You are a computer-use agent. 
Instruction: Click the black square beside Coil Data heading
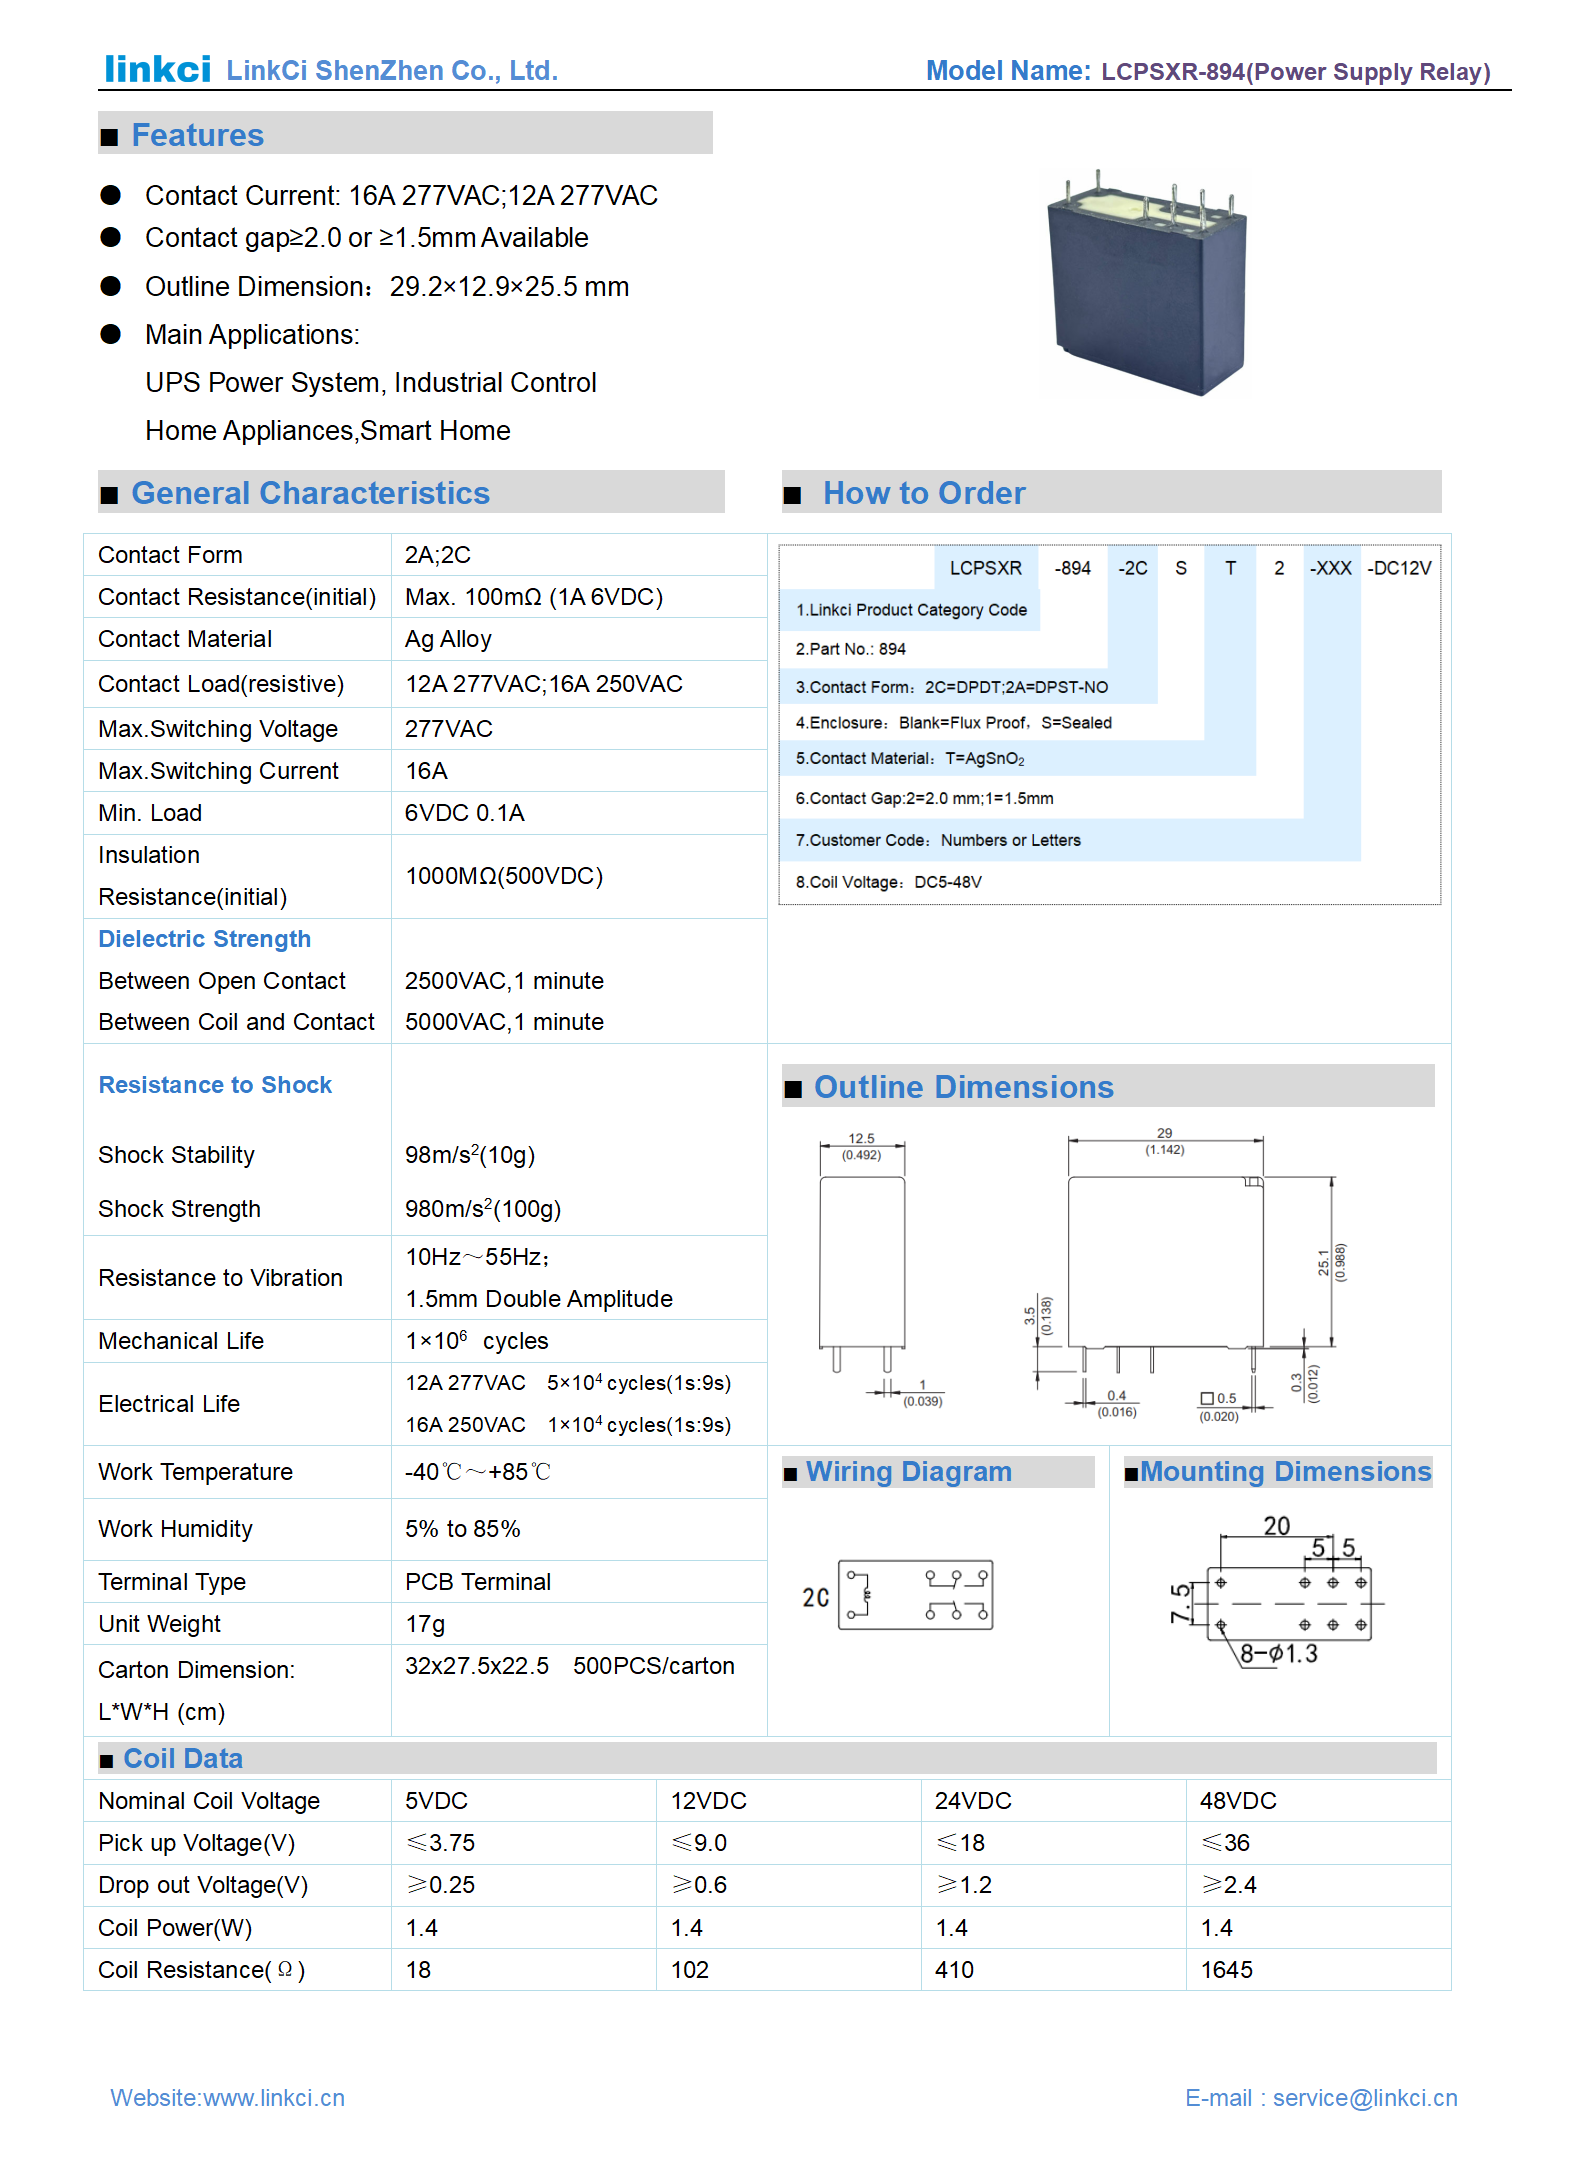point(106,1760)
